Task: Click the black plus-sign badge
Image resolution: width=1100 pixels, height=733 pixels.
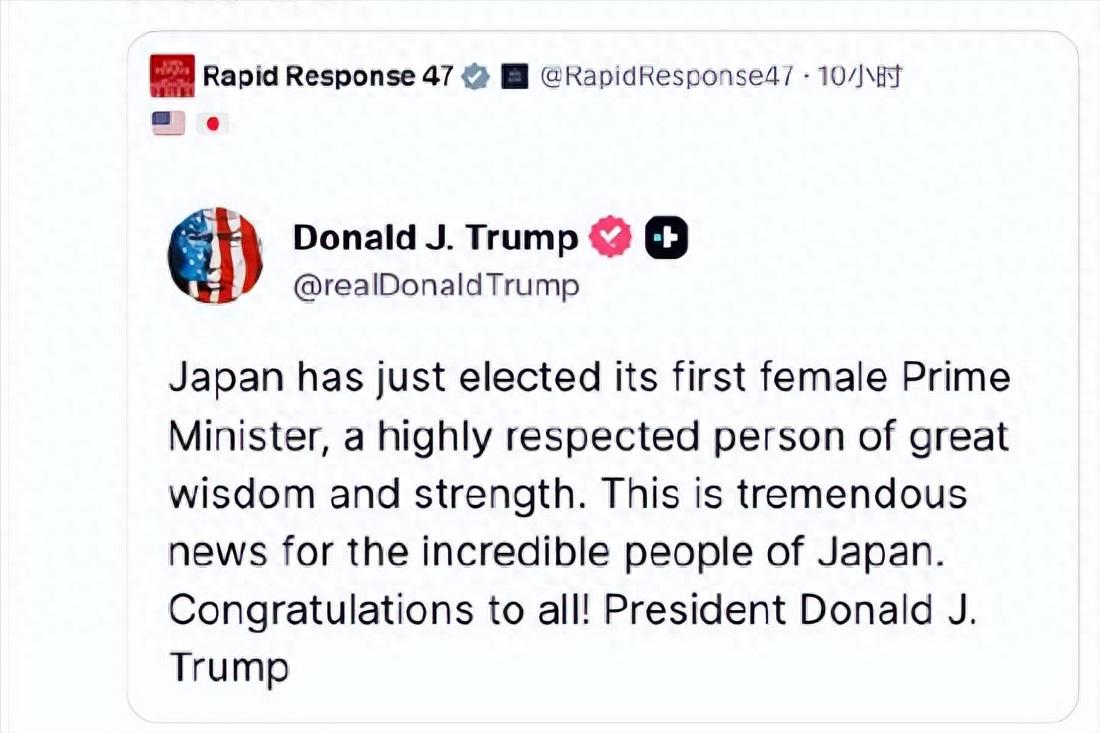Action: pyautogui.click(x=666, y=238)
